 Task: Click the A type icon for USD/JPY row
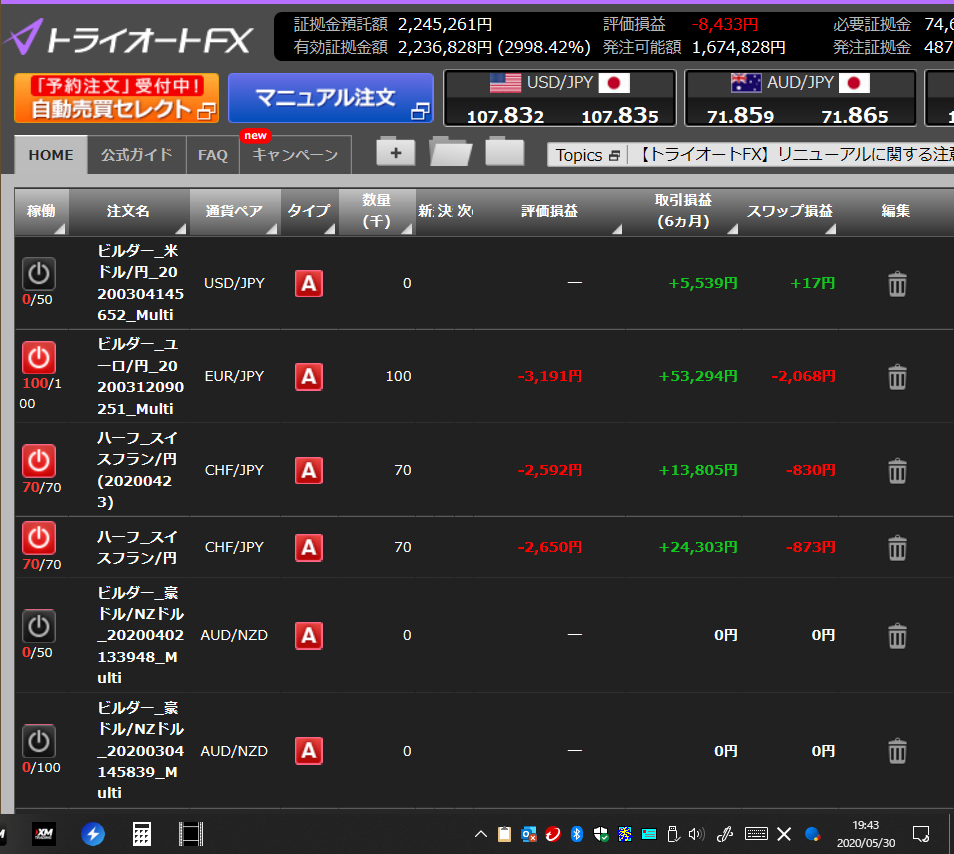click(x=309, y=284)
